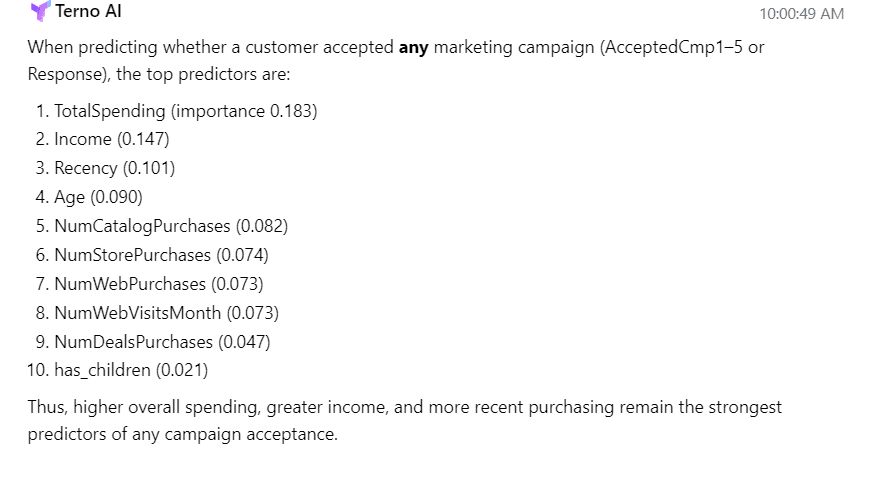
Task: Click the Terno AI logo icon
Action: [x=39, y=12]
